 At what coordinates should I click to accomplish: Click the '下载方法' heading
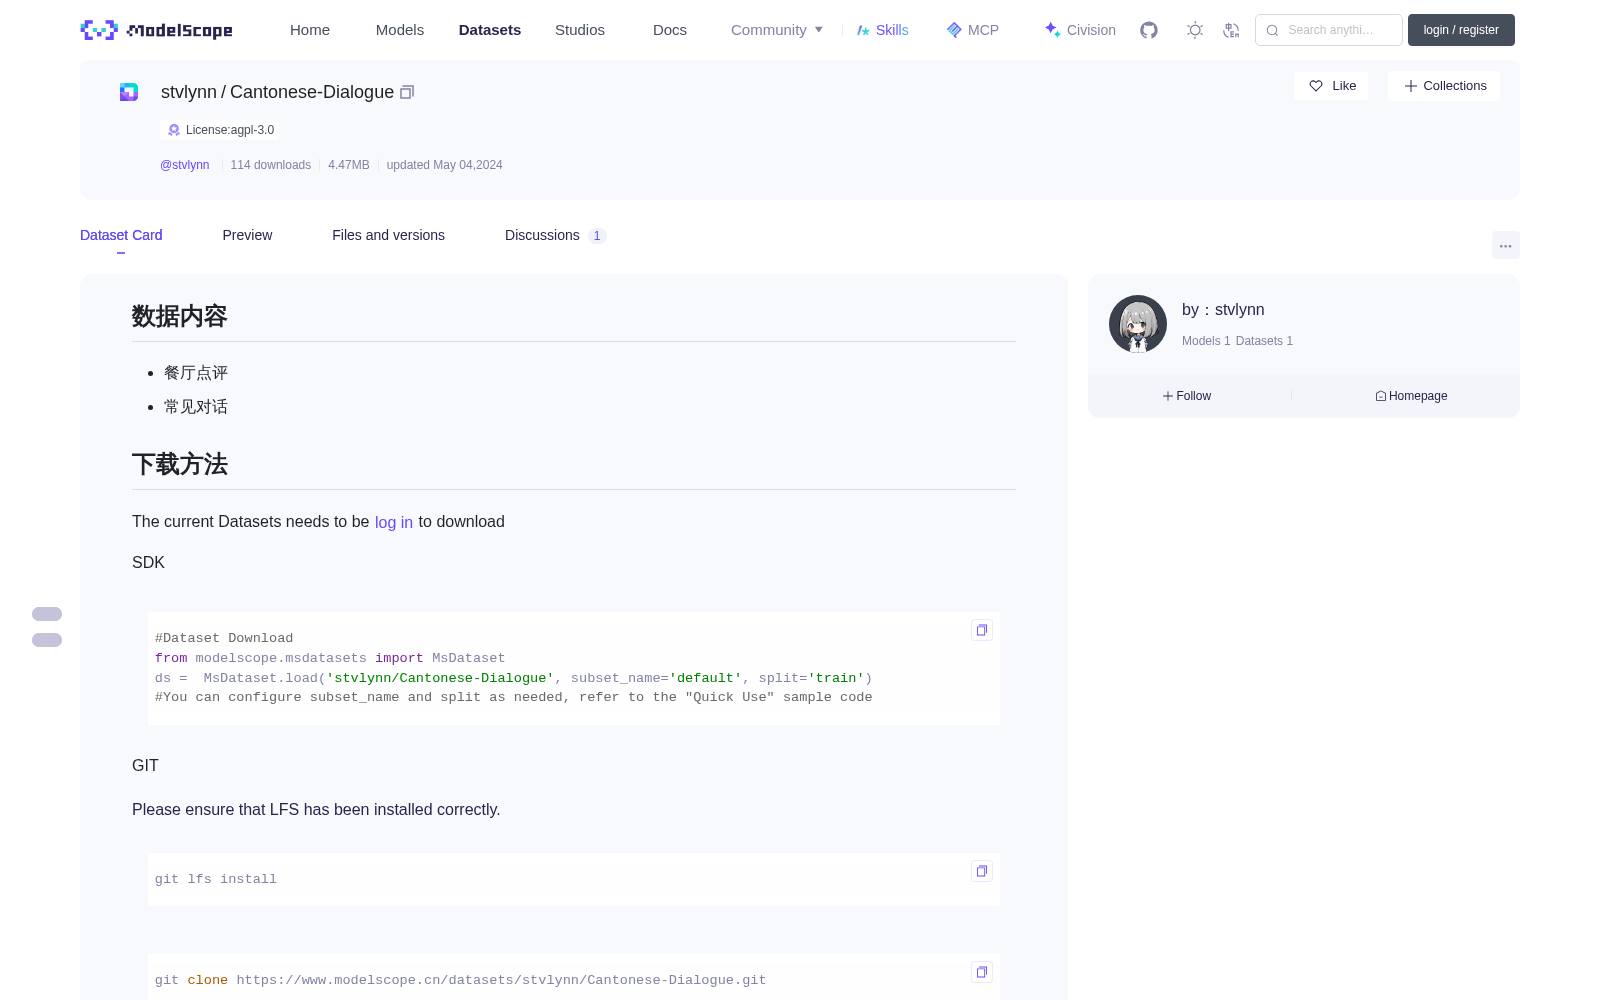point(180,464)
